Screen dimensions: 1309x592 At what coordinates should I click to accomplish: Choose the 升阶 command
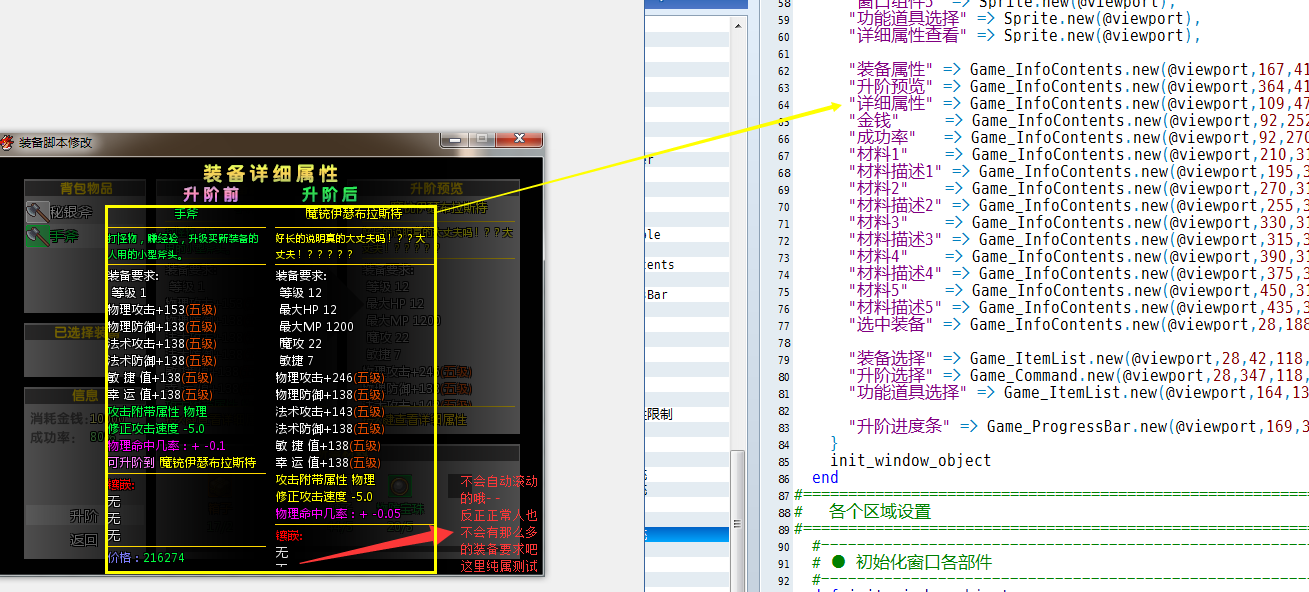coord(84,516)
